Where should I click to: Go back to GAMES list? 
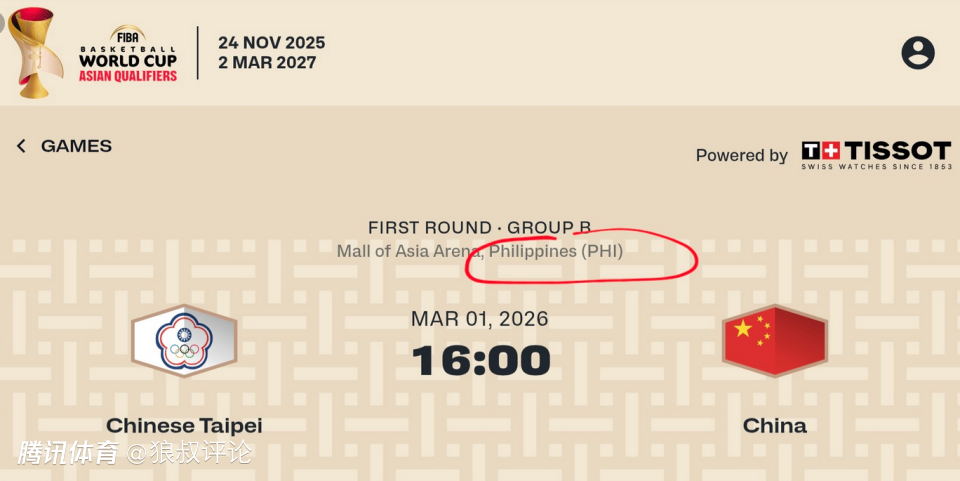(x=76, y=146)
